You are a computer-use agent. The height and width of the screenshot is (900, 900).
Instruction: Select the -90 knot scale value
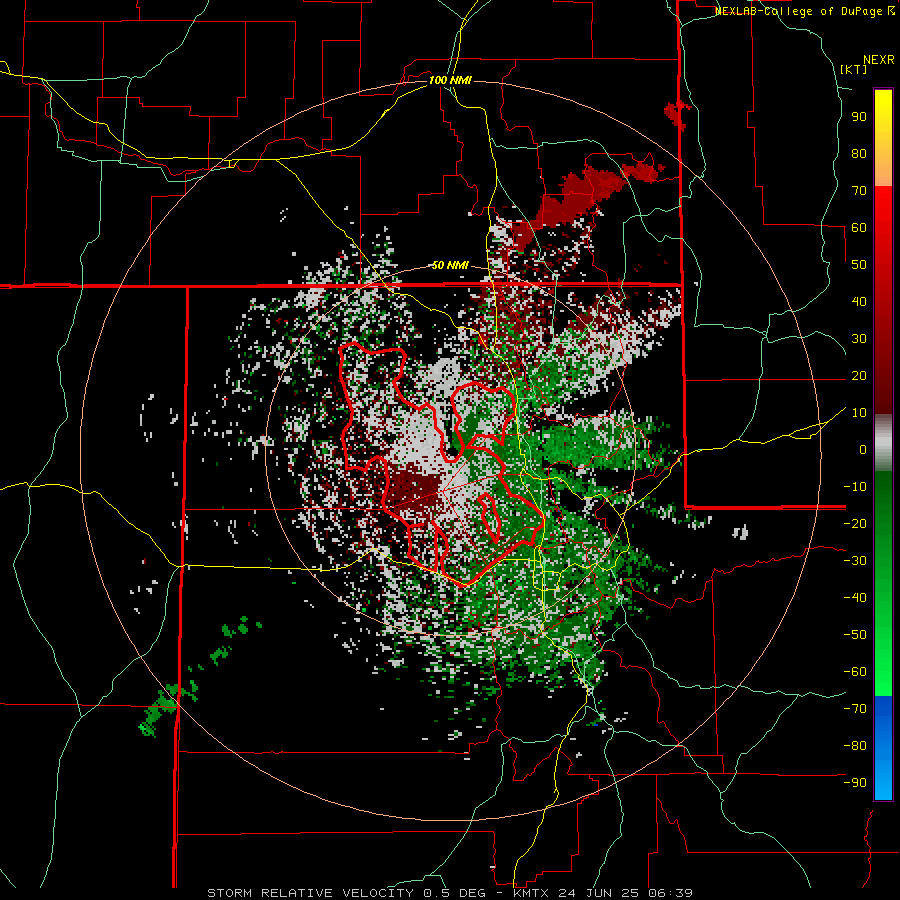855,783
